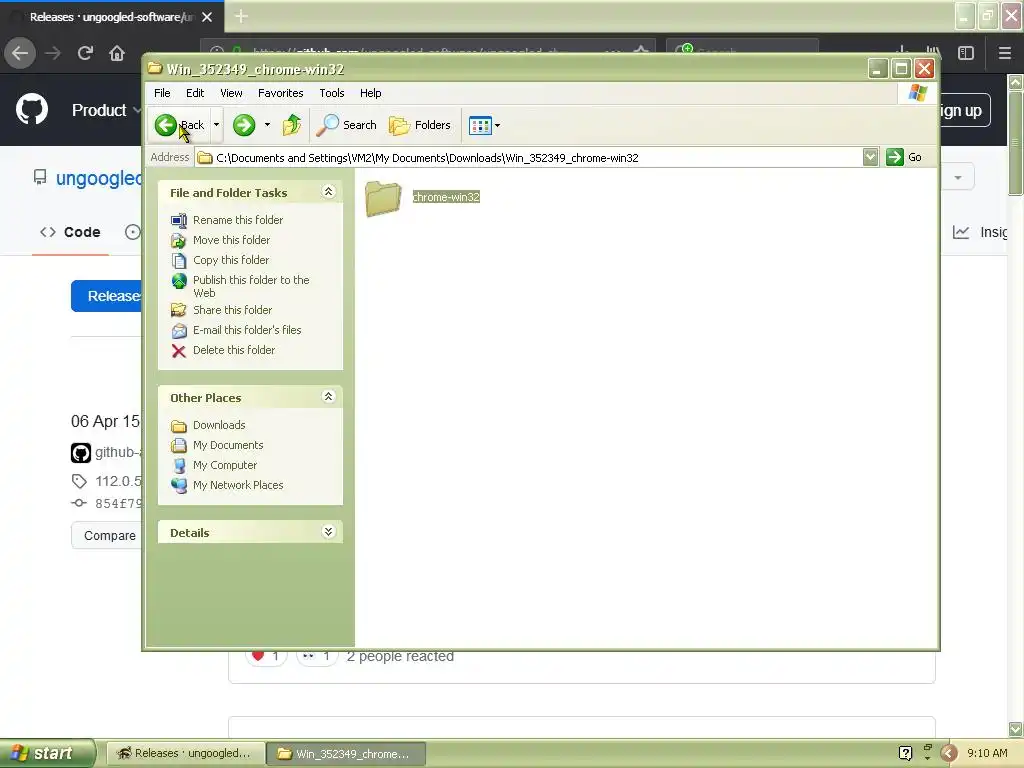Click the chrome-win32 folder name
Image resolution: width=1024 pixels, height=768 pixels.
tap(446, 197)
